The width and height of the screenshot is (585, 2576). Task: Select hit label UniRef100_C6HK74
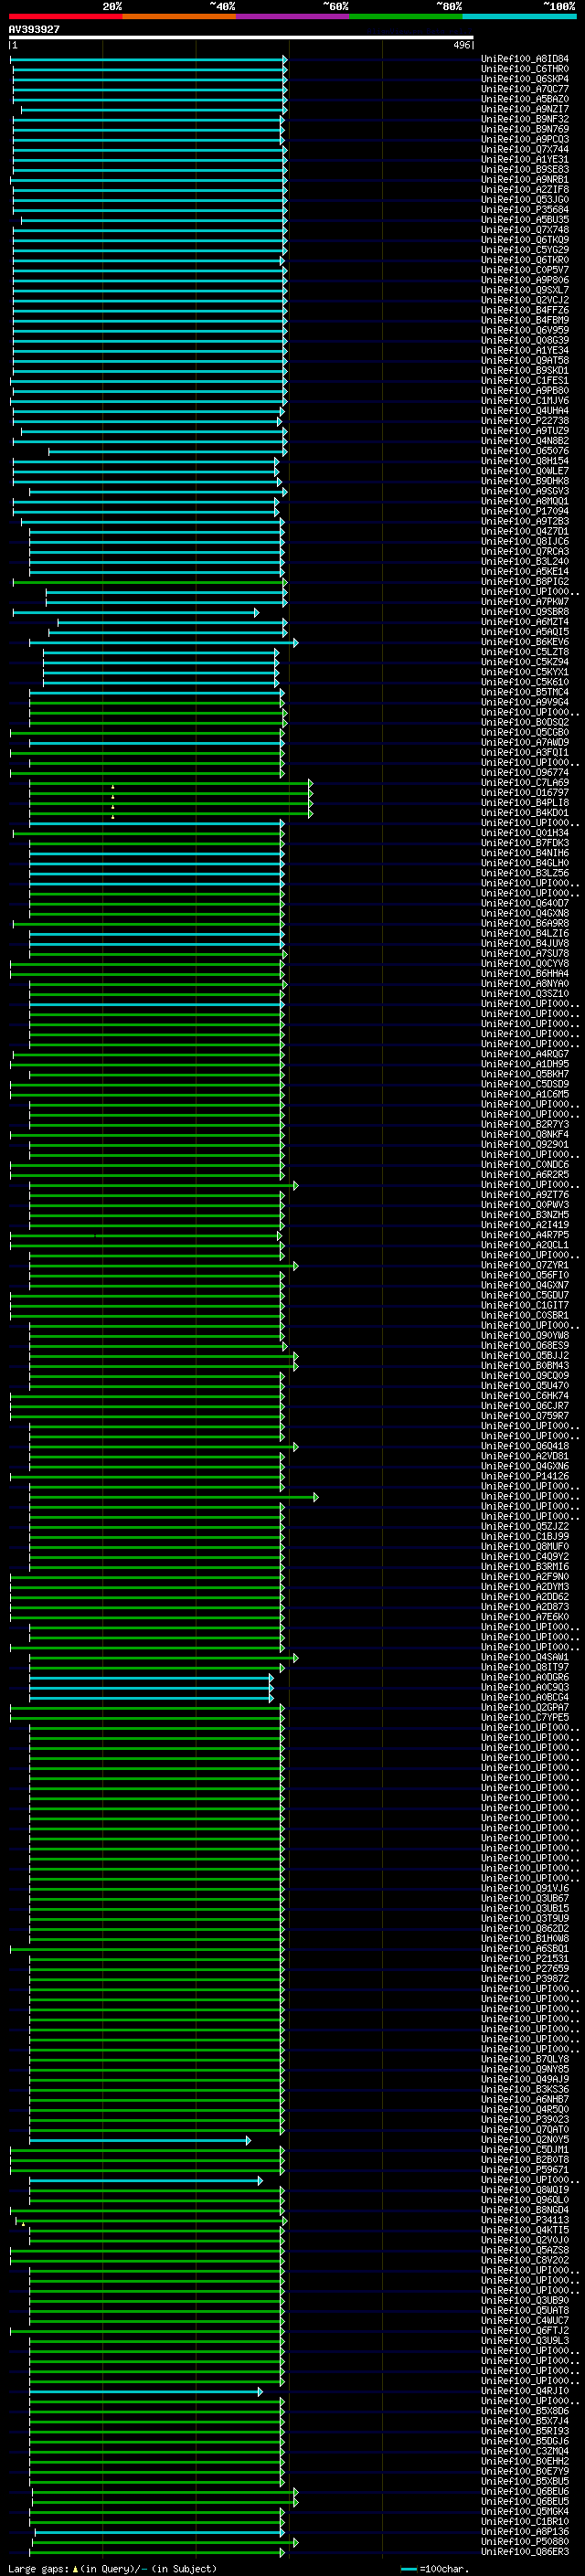(x=525, y=1395)
